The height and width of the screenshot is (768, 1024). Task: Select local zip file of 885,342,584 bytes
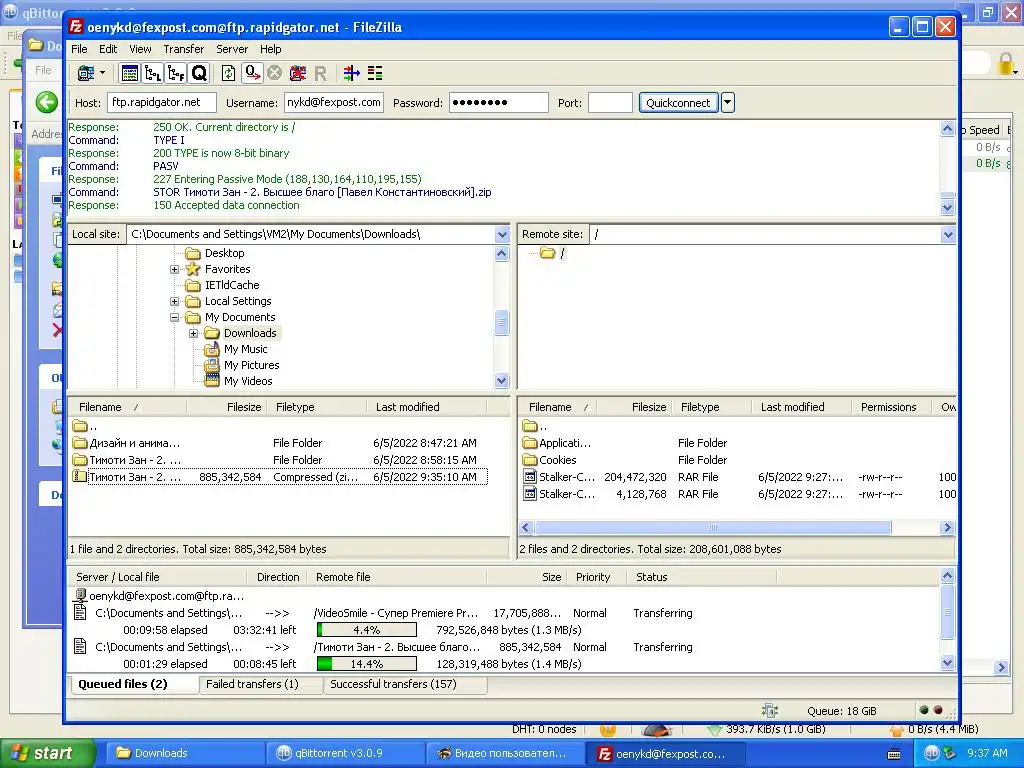click(x=279, y=477)
